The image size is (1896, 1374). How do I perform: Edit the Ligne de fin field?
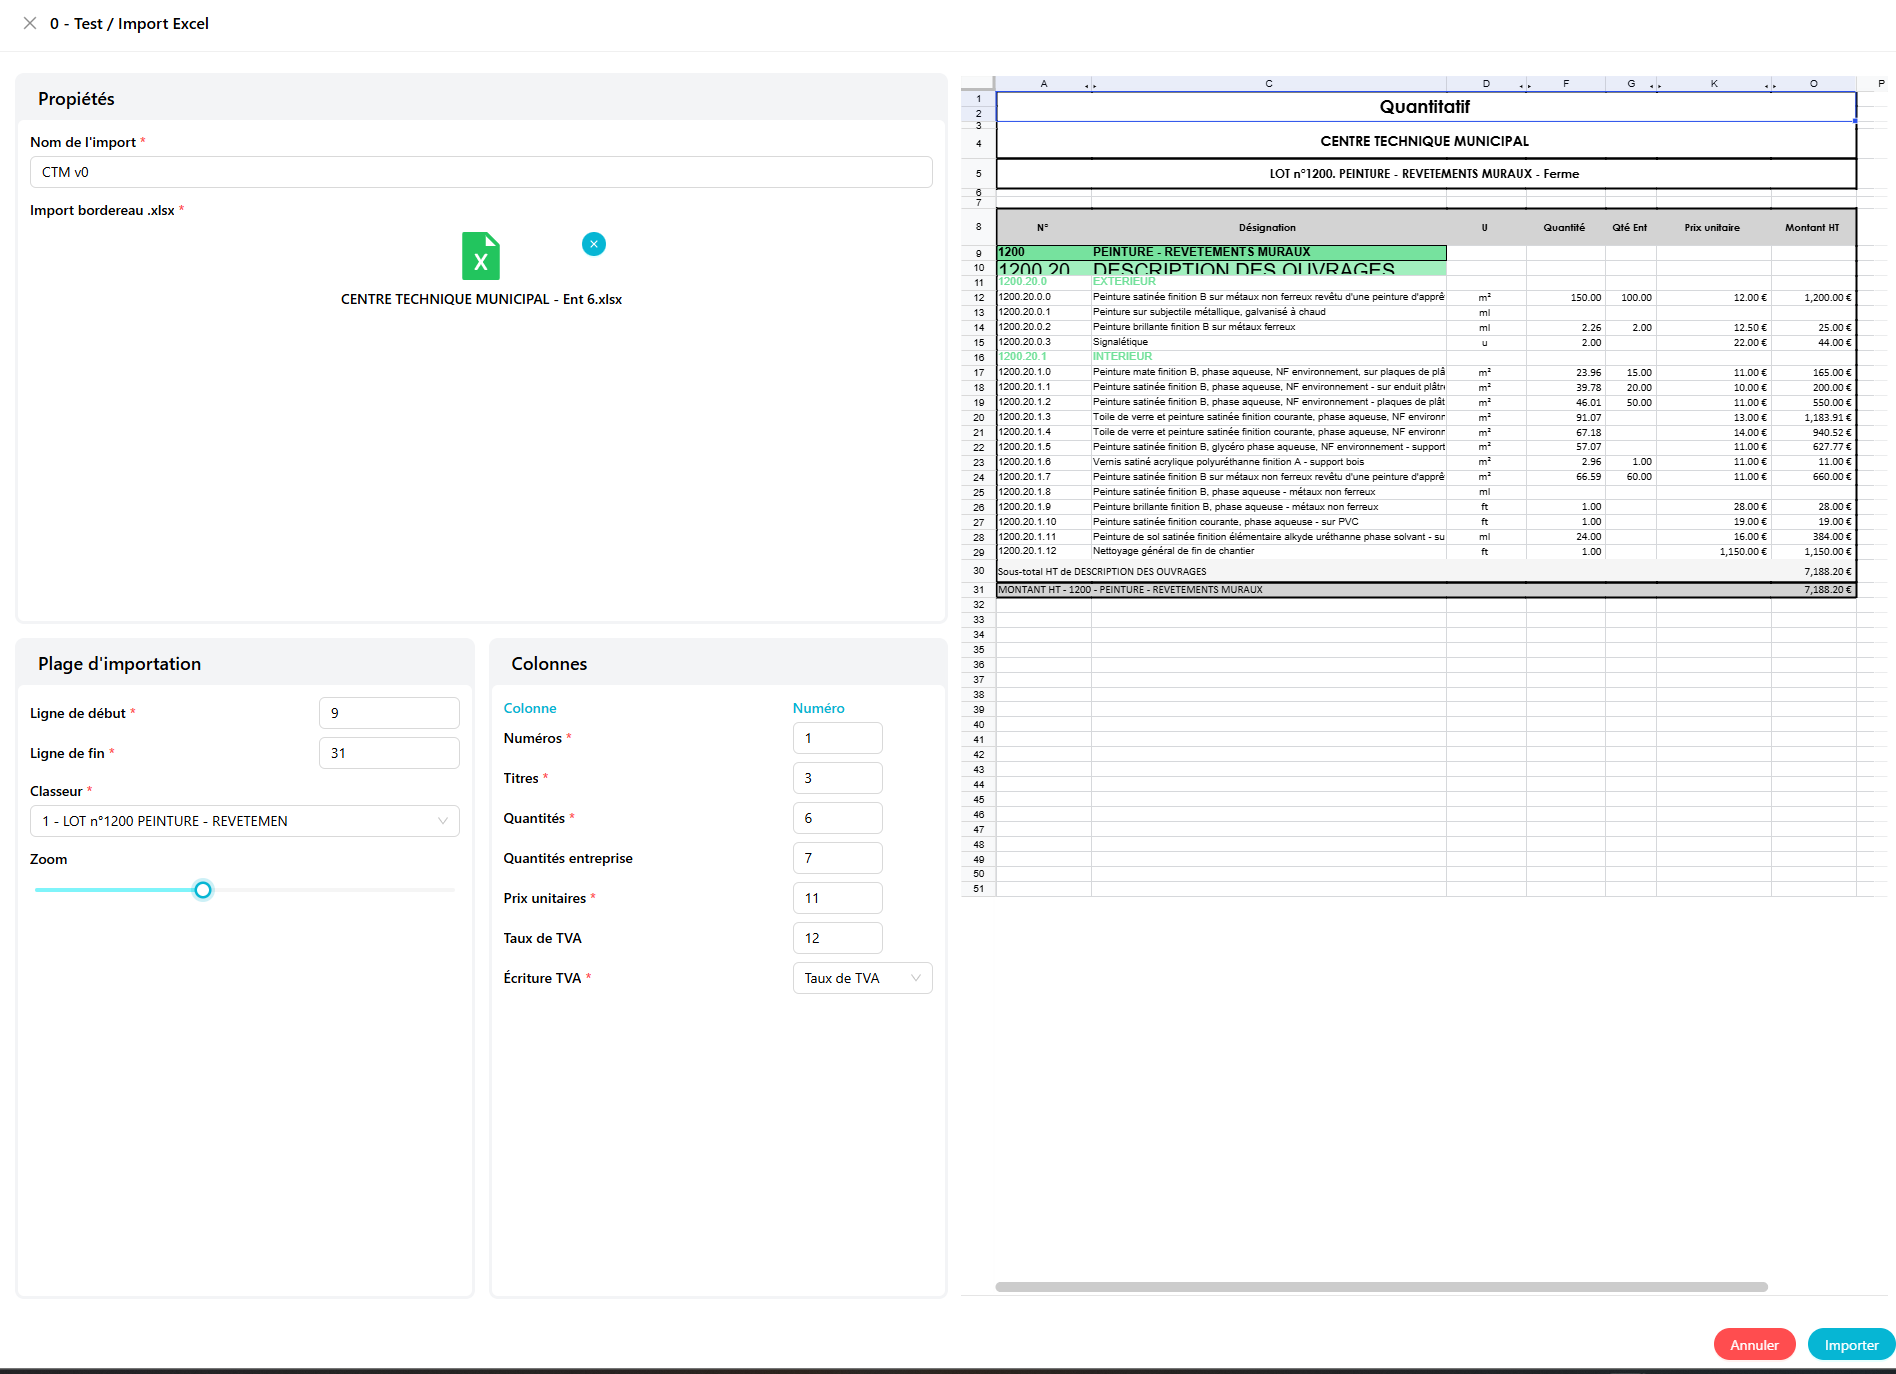point(389,753)
